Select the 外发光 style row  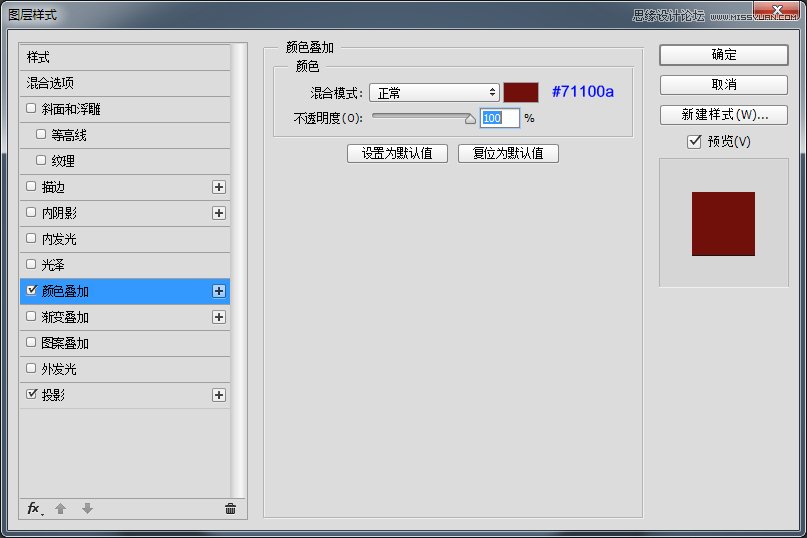125,369
